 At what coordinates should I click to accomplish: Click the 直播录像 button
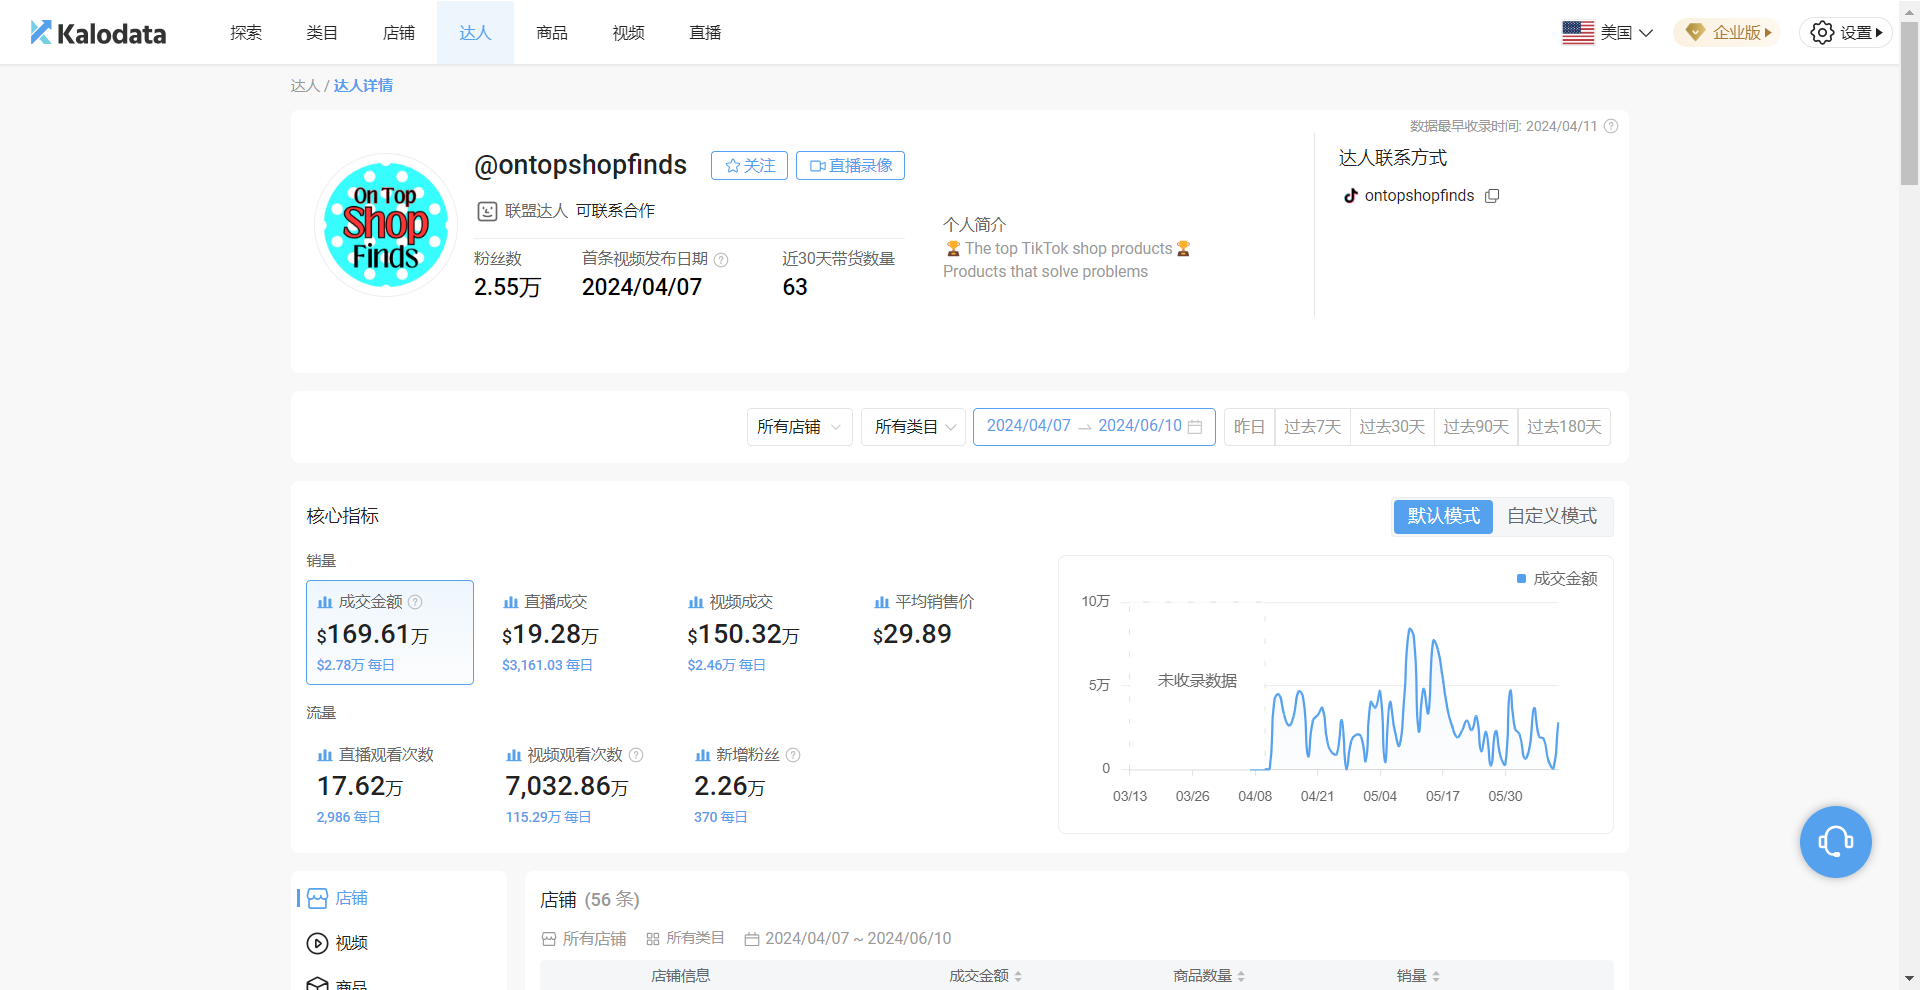[850, 166]
